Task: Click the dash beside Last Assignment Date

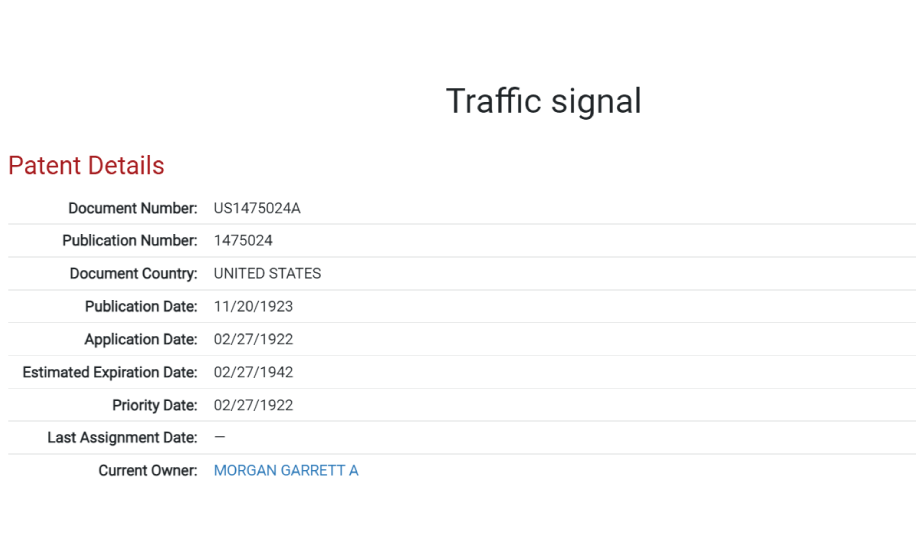Action: [220, 437]
